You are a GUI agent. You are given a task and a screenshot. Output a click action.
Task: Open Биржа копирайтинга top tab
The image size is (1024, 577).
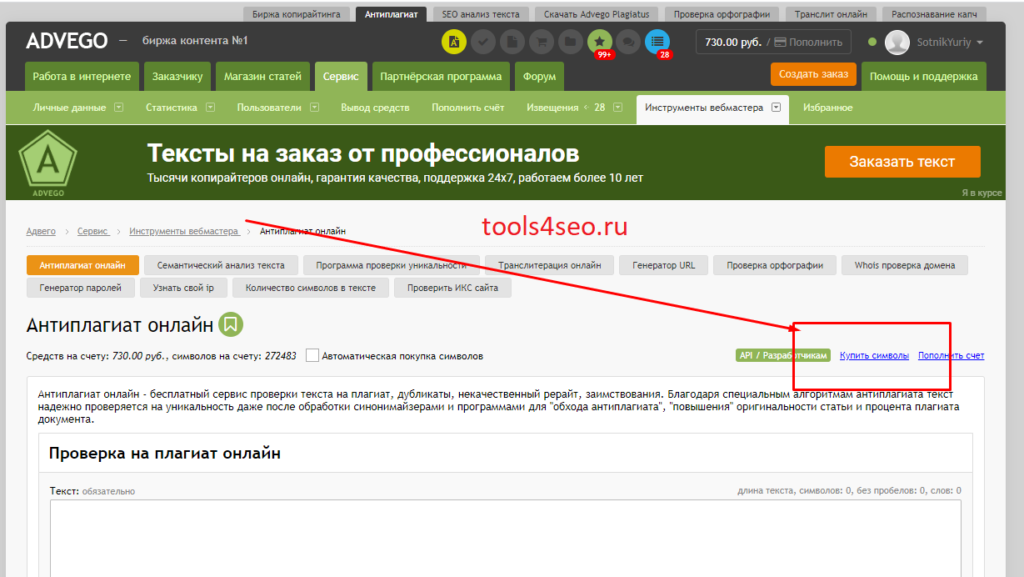pyautogui.click(x=296, y=14)
